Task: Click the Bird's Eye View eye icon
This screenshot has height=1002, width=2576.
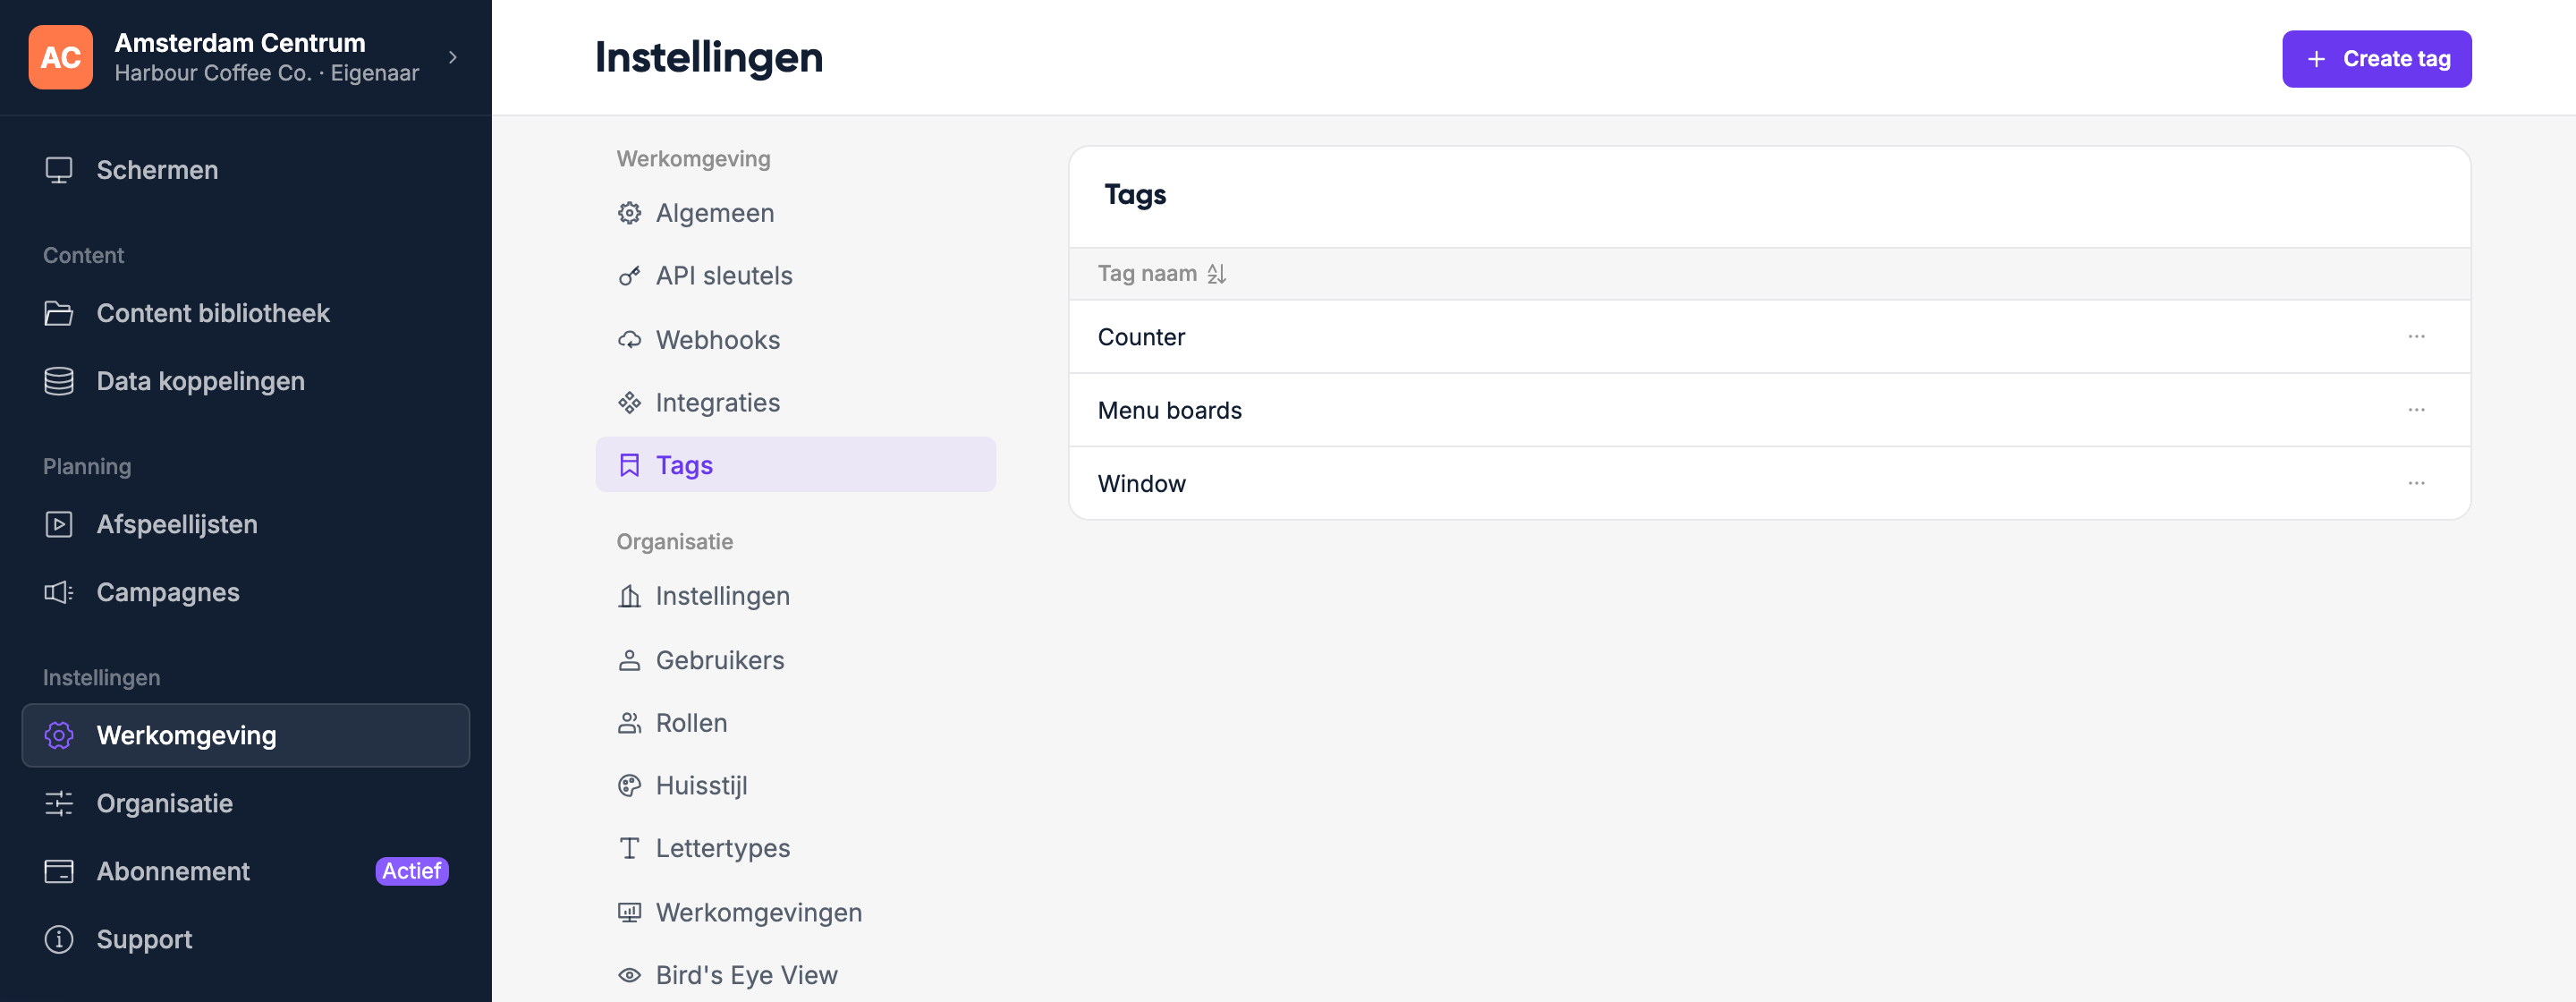Action: [629, 975]
